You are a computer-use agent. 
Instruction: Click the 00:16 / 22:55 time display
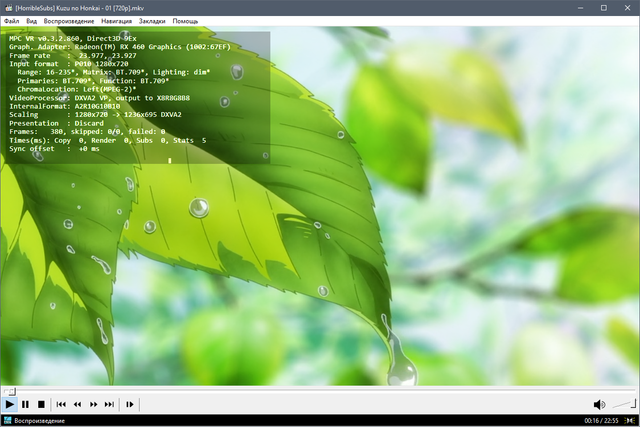coord(601,420)
